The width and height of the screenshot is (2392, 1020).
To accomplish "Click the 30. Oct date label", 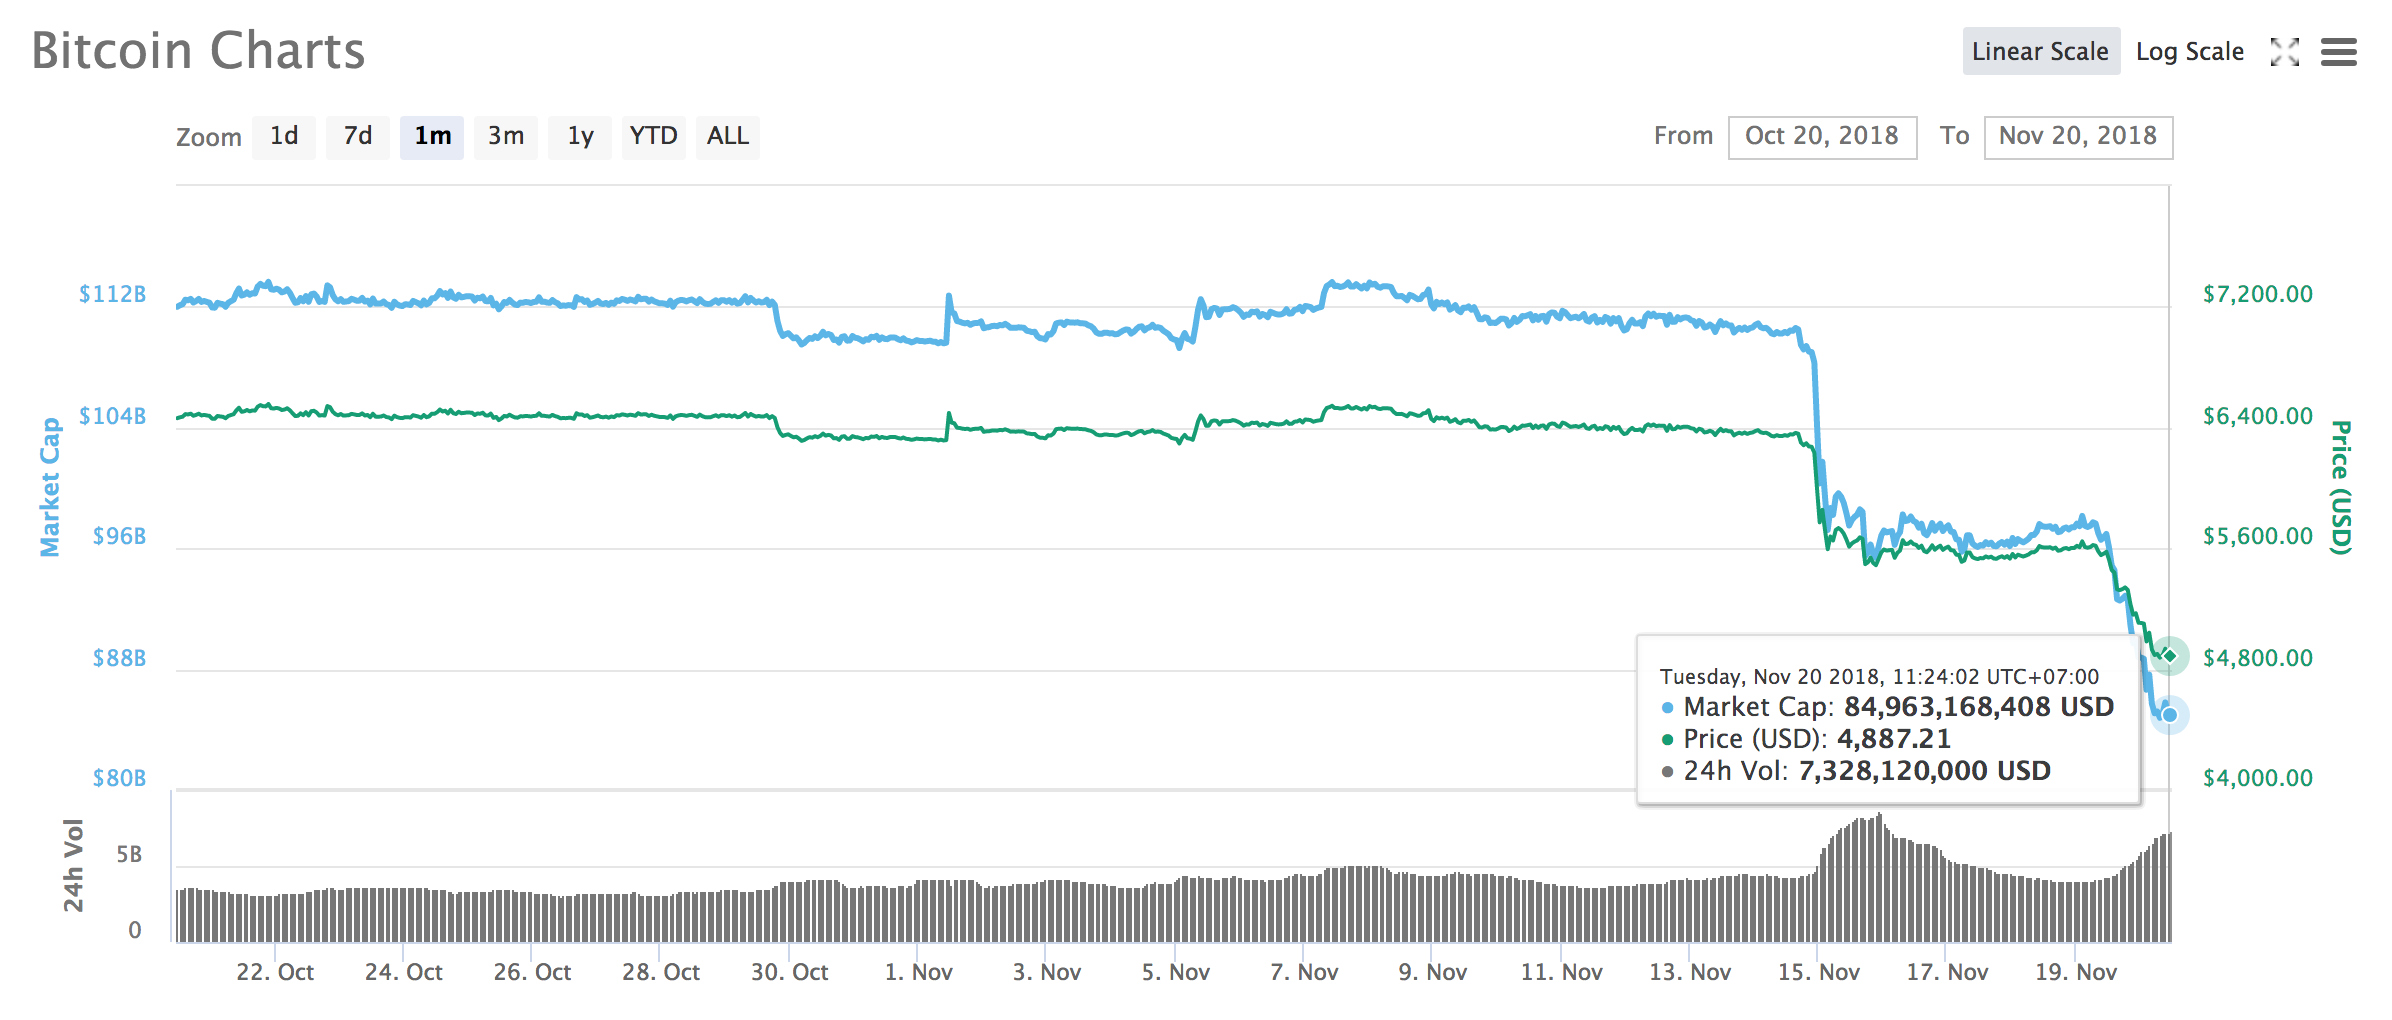I will coord(789,972).
